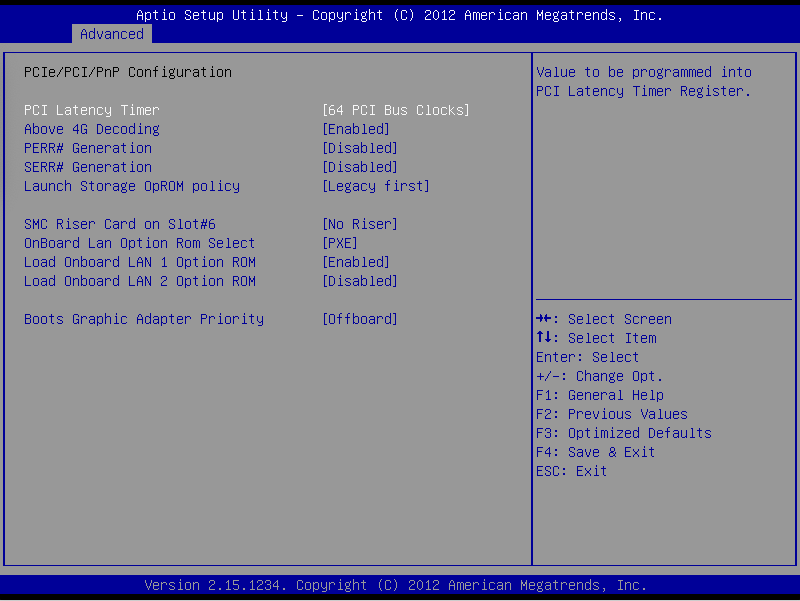Toggle Load Onboard LAN 1 Option ROM Enabled
800x601 pixels.
(x=355, y=262)
